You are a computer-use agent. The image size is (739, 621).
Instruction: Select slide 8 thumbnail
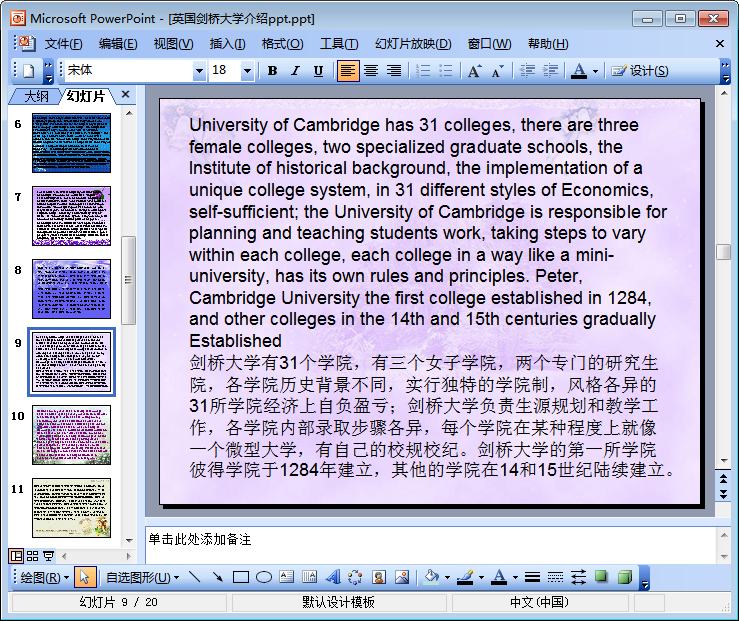pyautogui.click(x=72, y=289)
